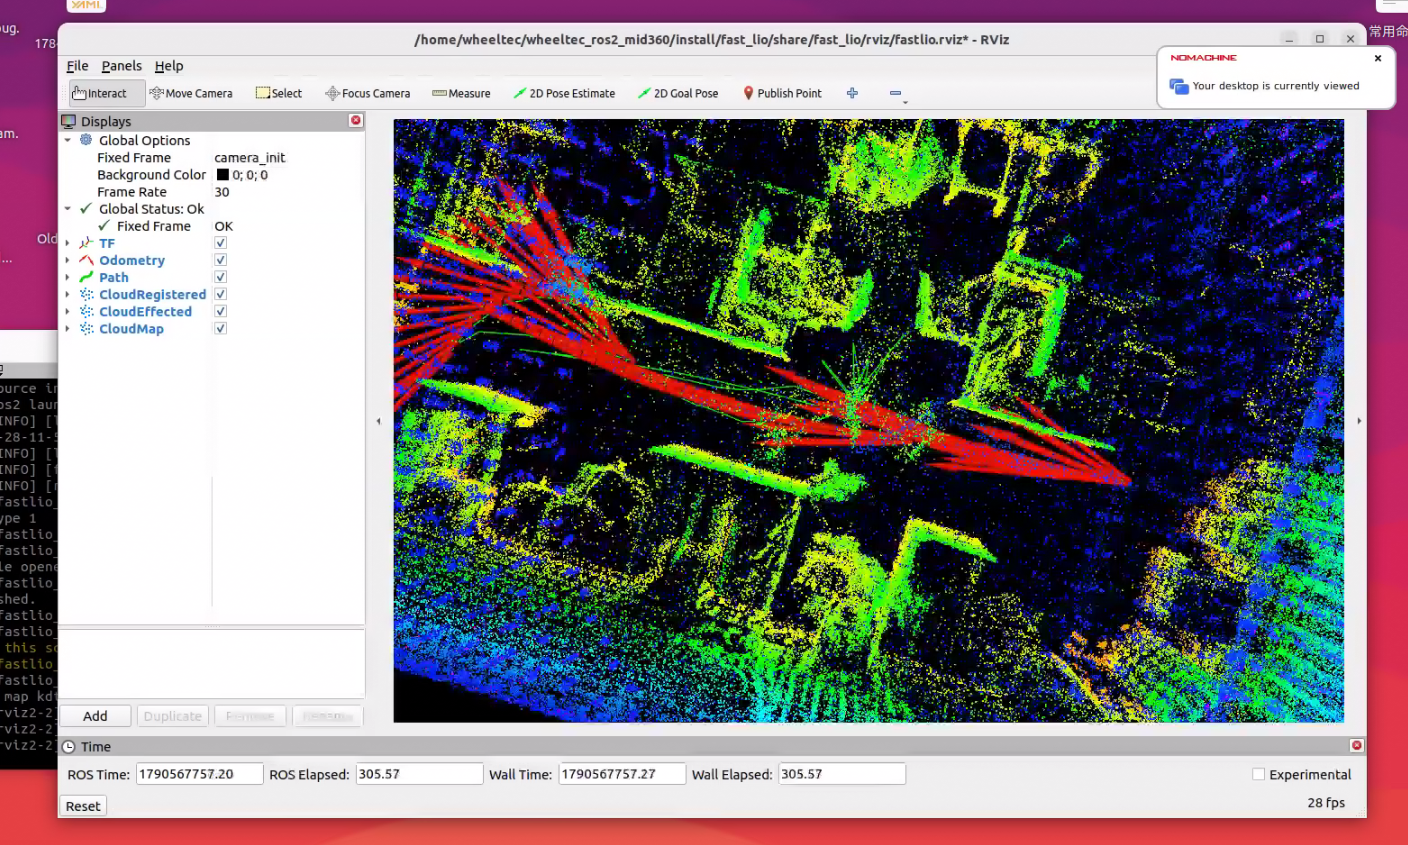Select the 2D Goal Pose tool

679,93
